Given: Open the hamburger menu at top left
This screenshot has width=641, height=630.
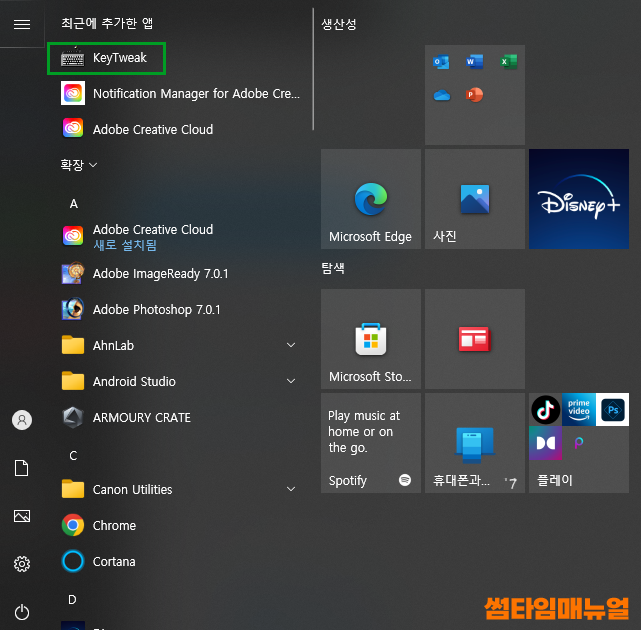Looking at the screenshot, I should click(x=22, y=24).
